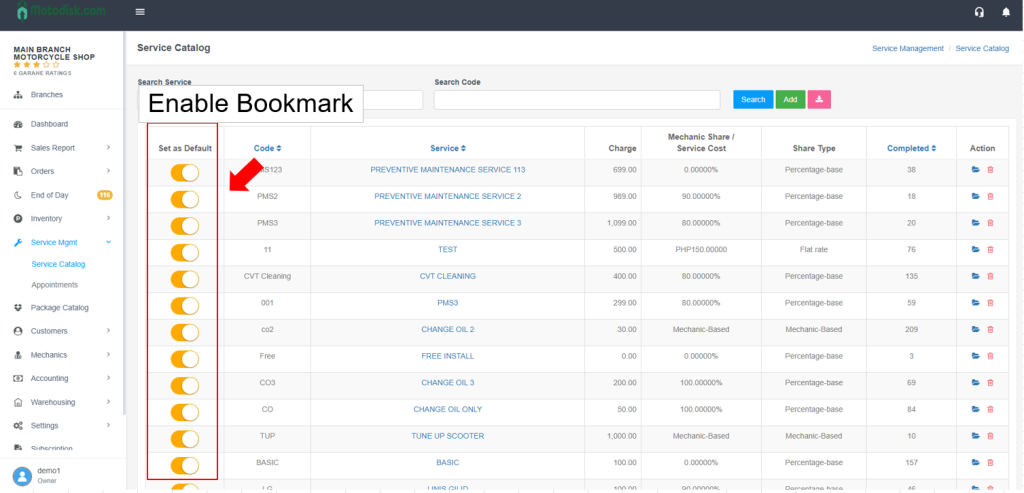Delete the CVT CLEANING service via trash icon
This screenshot has width=1024, height=493.
pyautogui.click(x=990, y=276)
